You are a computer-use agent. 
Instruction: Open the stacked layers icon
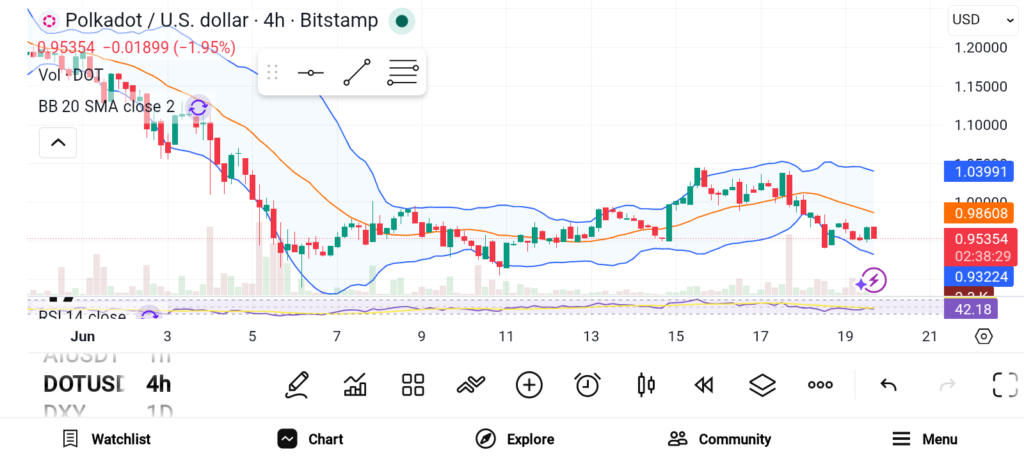762,385
